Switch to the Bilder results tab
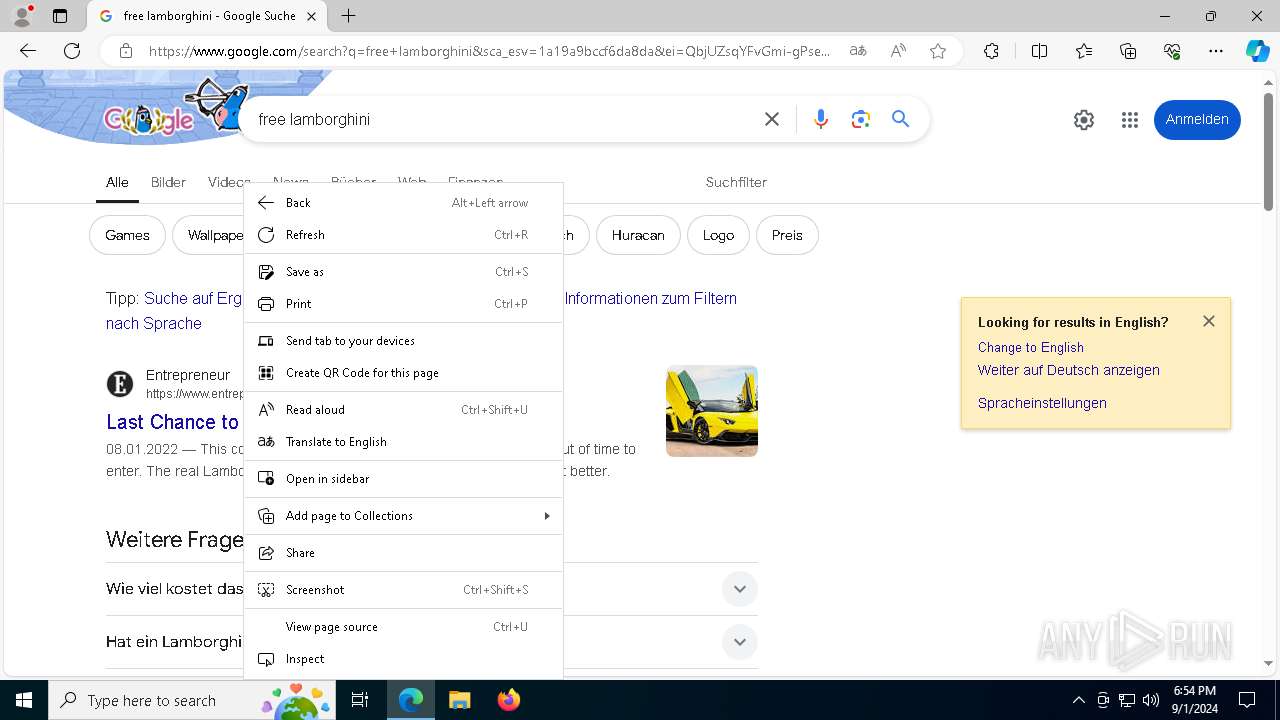The image size is (1280, 720). pyautogui.click(x=168, y=182)
